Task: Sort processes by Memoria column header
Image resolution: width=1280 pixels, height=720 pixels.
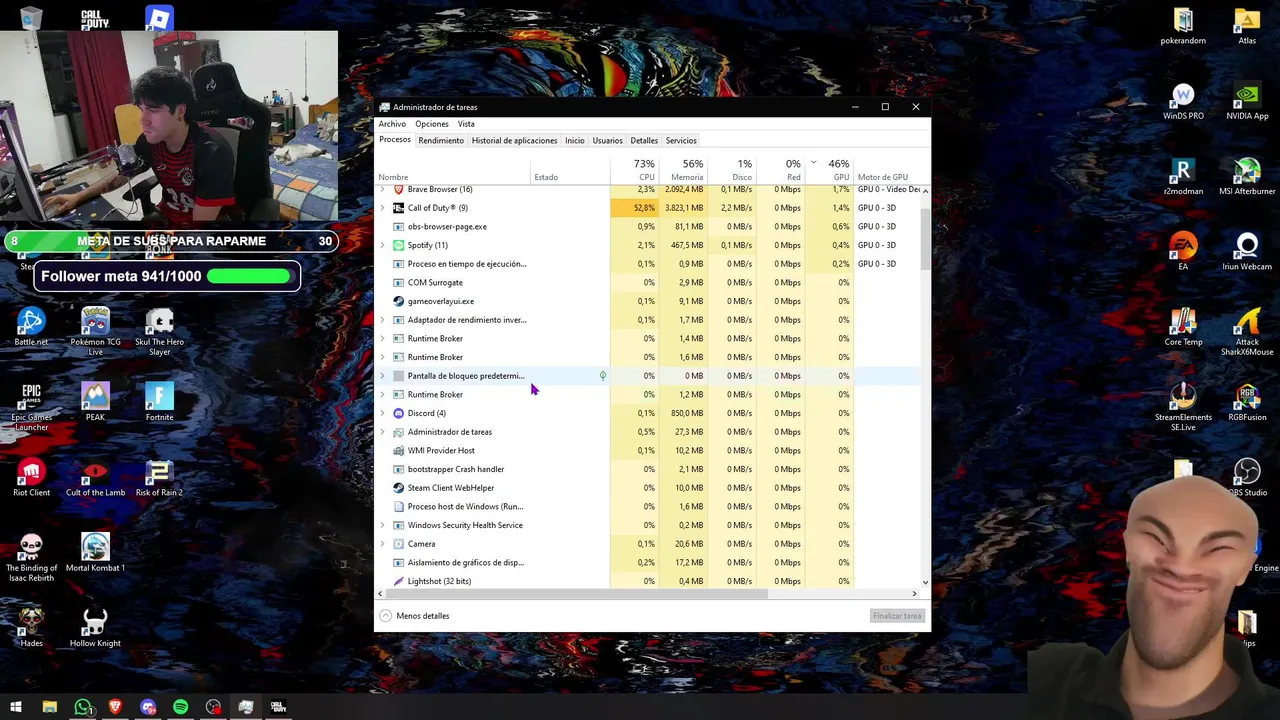Action: pos(683,169)
